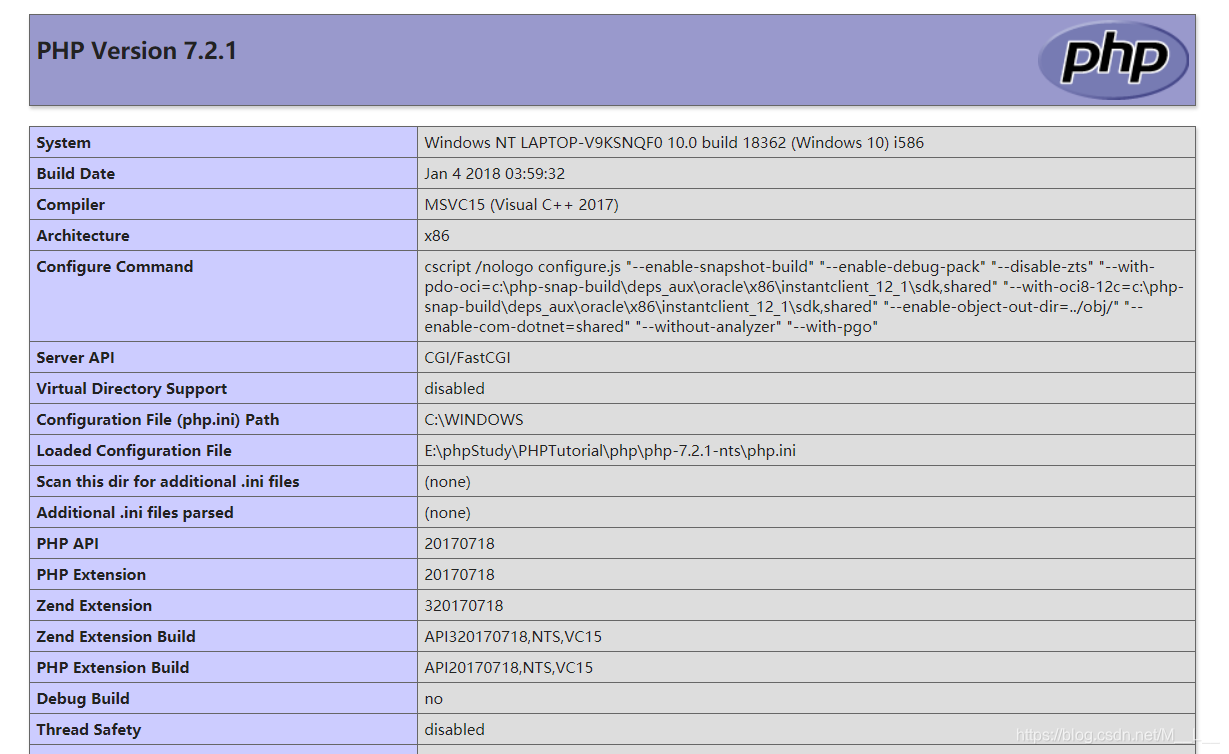This screenshot has width=1229, height=754.
Task: Select the Jan 4 2018 03:59:32 value
Action: click(495, 174)
